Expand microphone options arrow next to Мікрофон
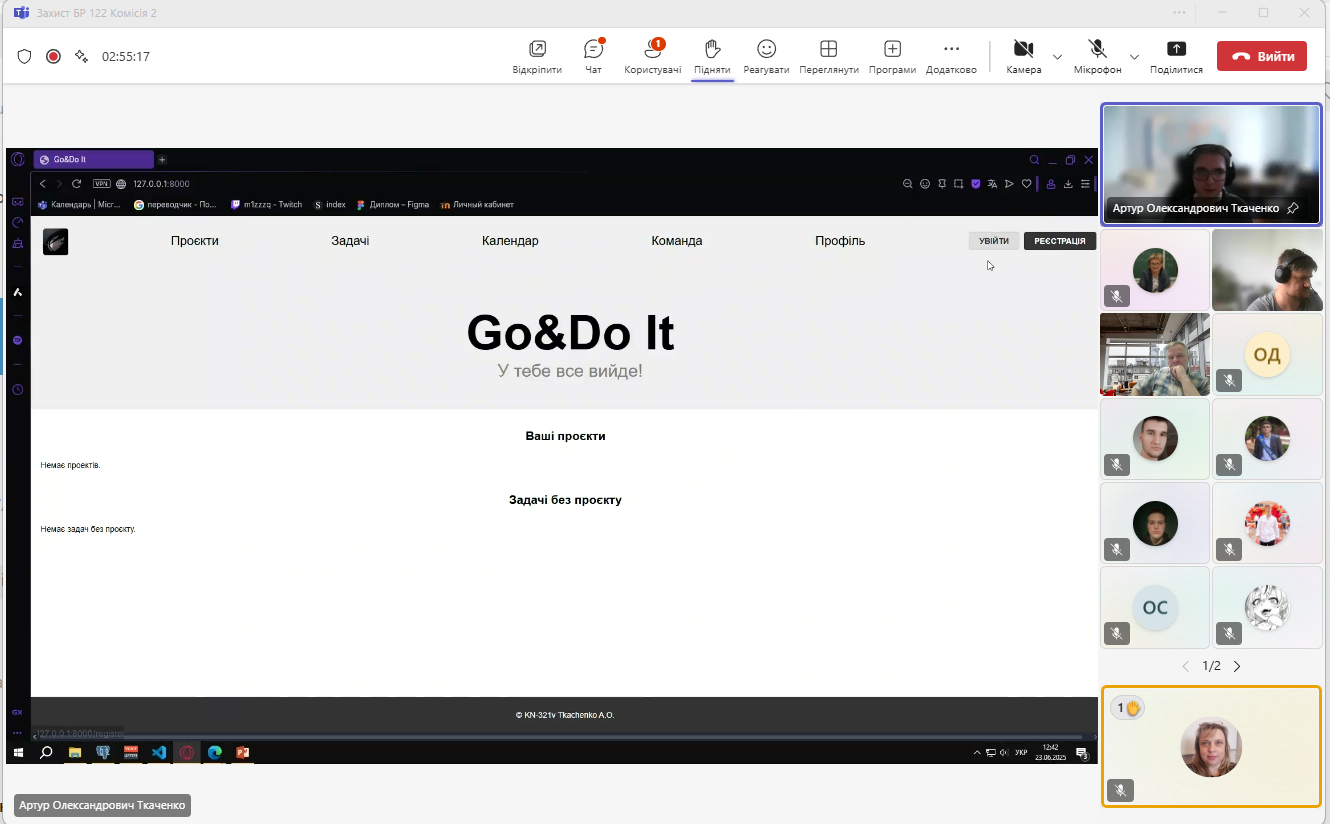The height and width of the screenshot is (824, 1330). tap(1134, 56)
